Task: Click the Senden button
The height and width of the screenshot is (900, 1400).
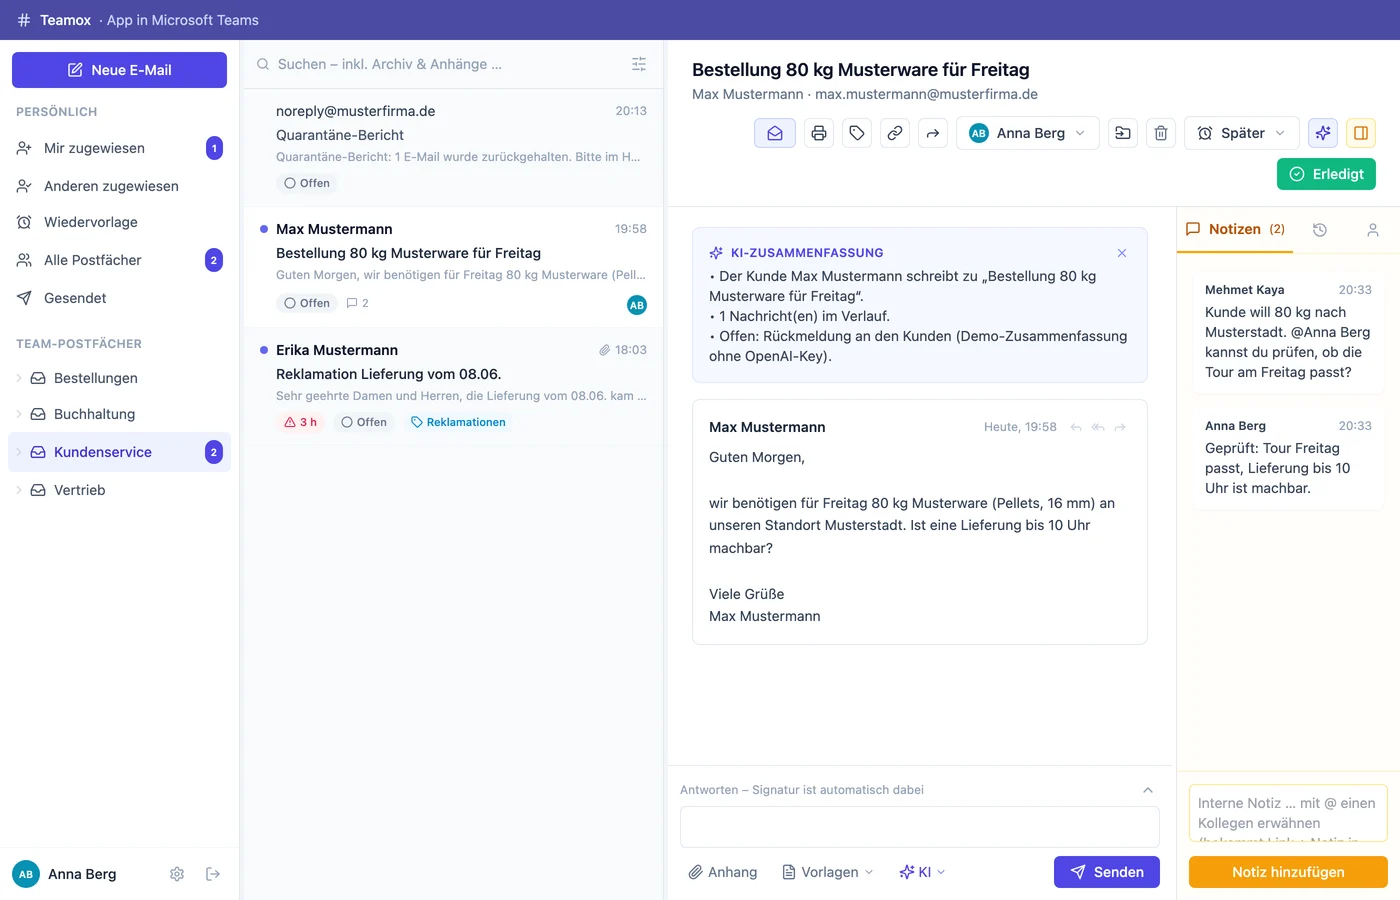Action: pos(1107,872)
